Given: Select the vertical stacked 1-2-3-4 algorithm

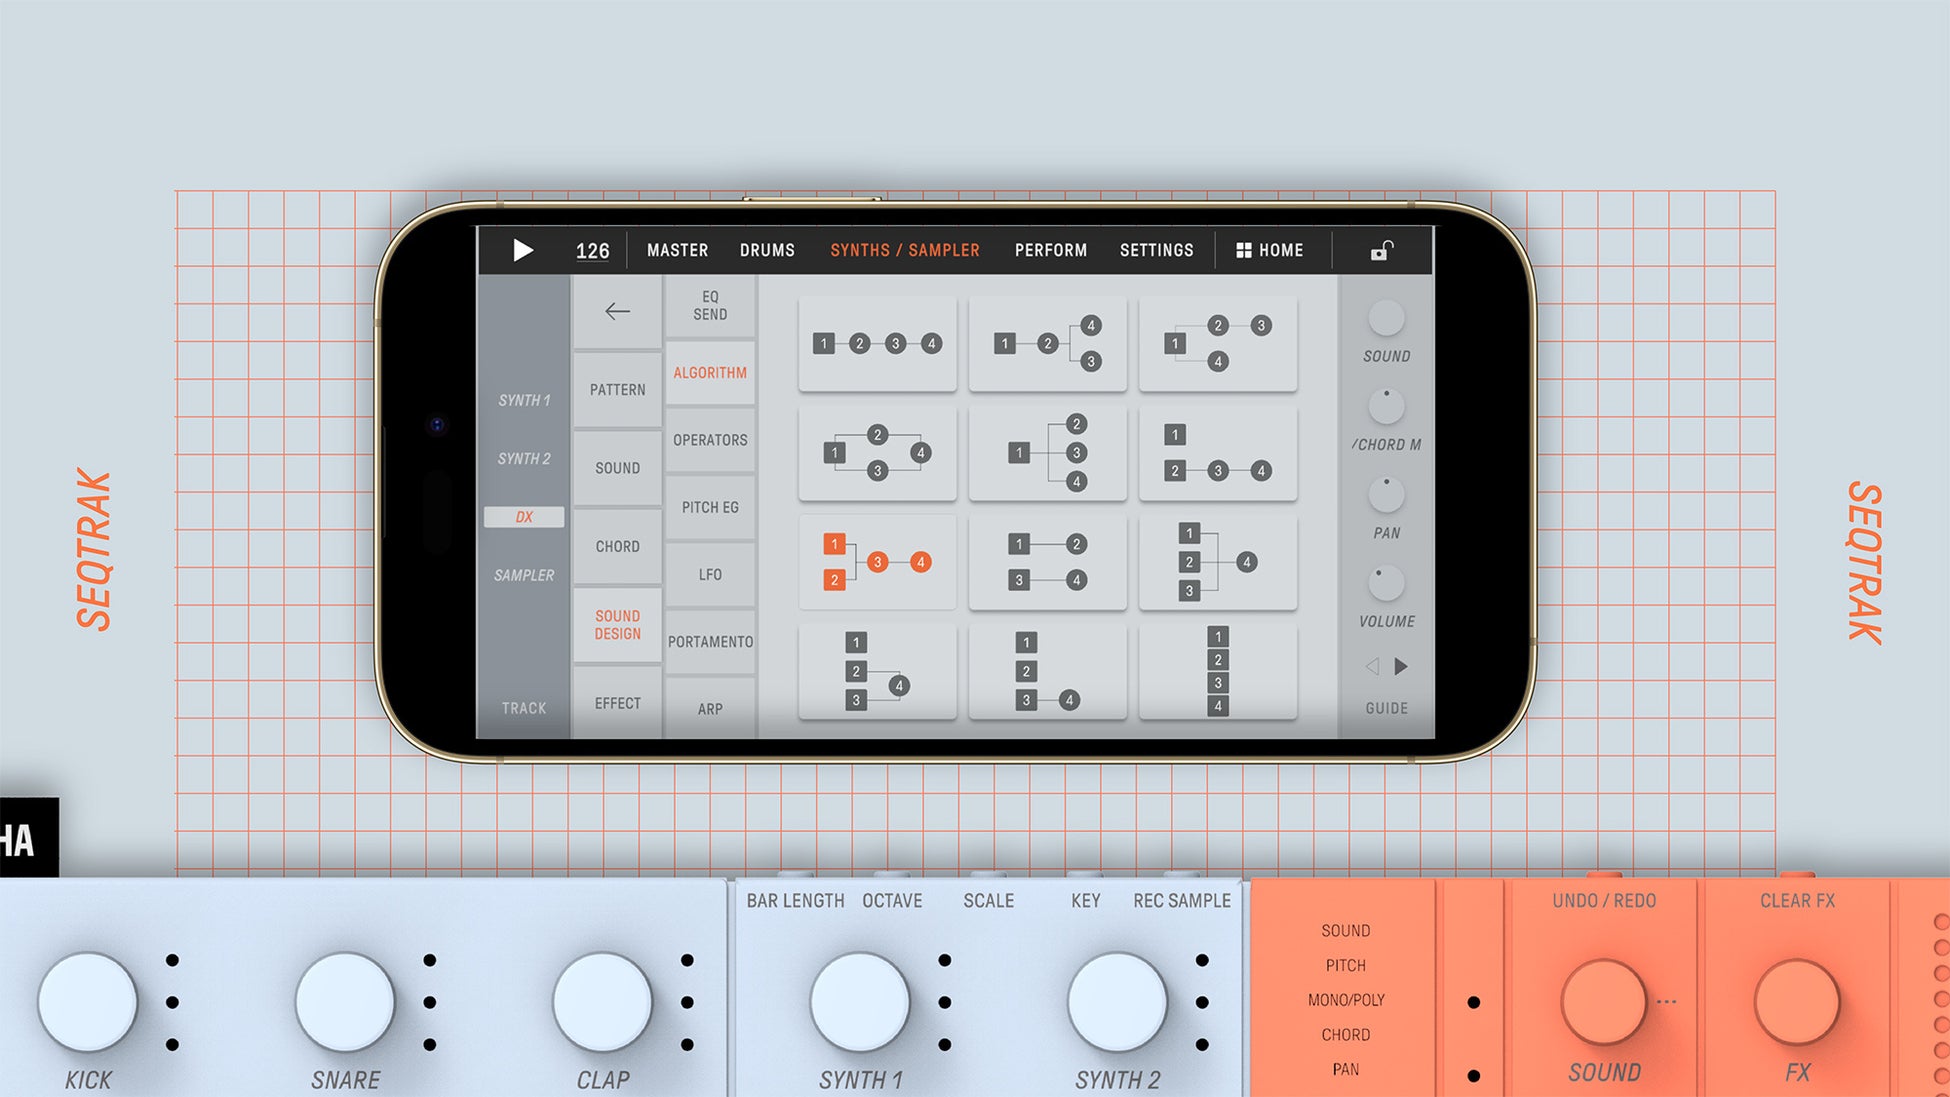Looking at the screenshot, I should [1217, 671].
